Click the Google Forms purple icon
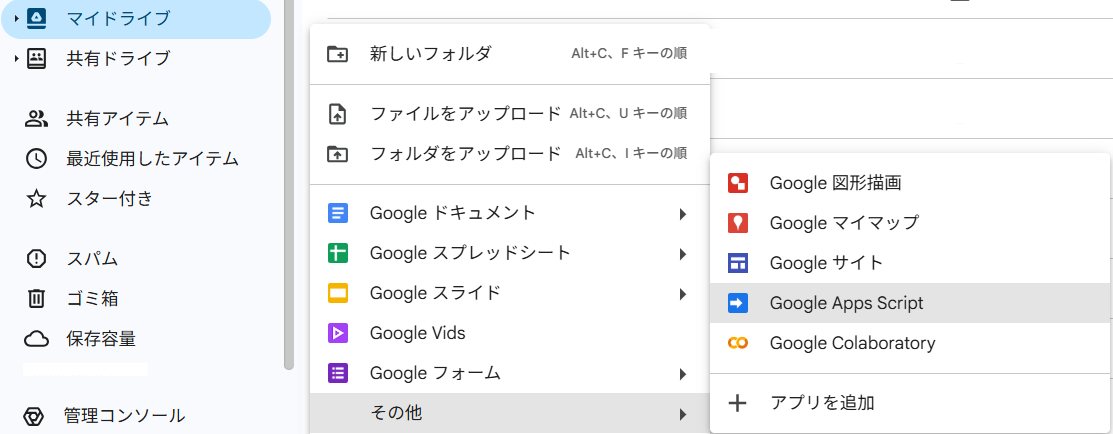The width and height of the screenshot is (1113, 434). [x=338, y=373]
